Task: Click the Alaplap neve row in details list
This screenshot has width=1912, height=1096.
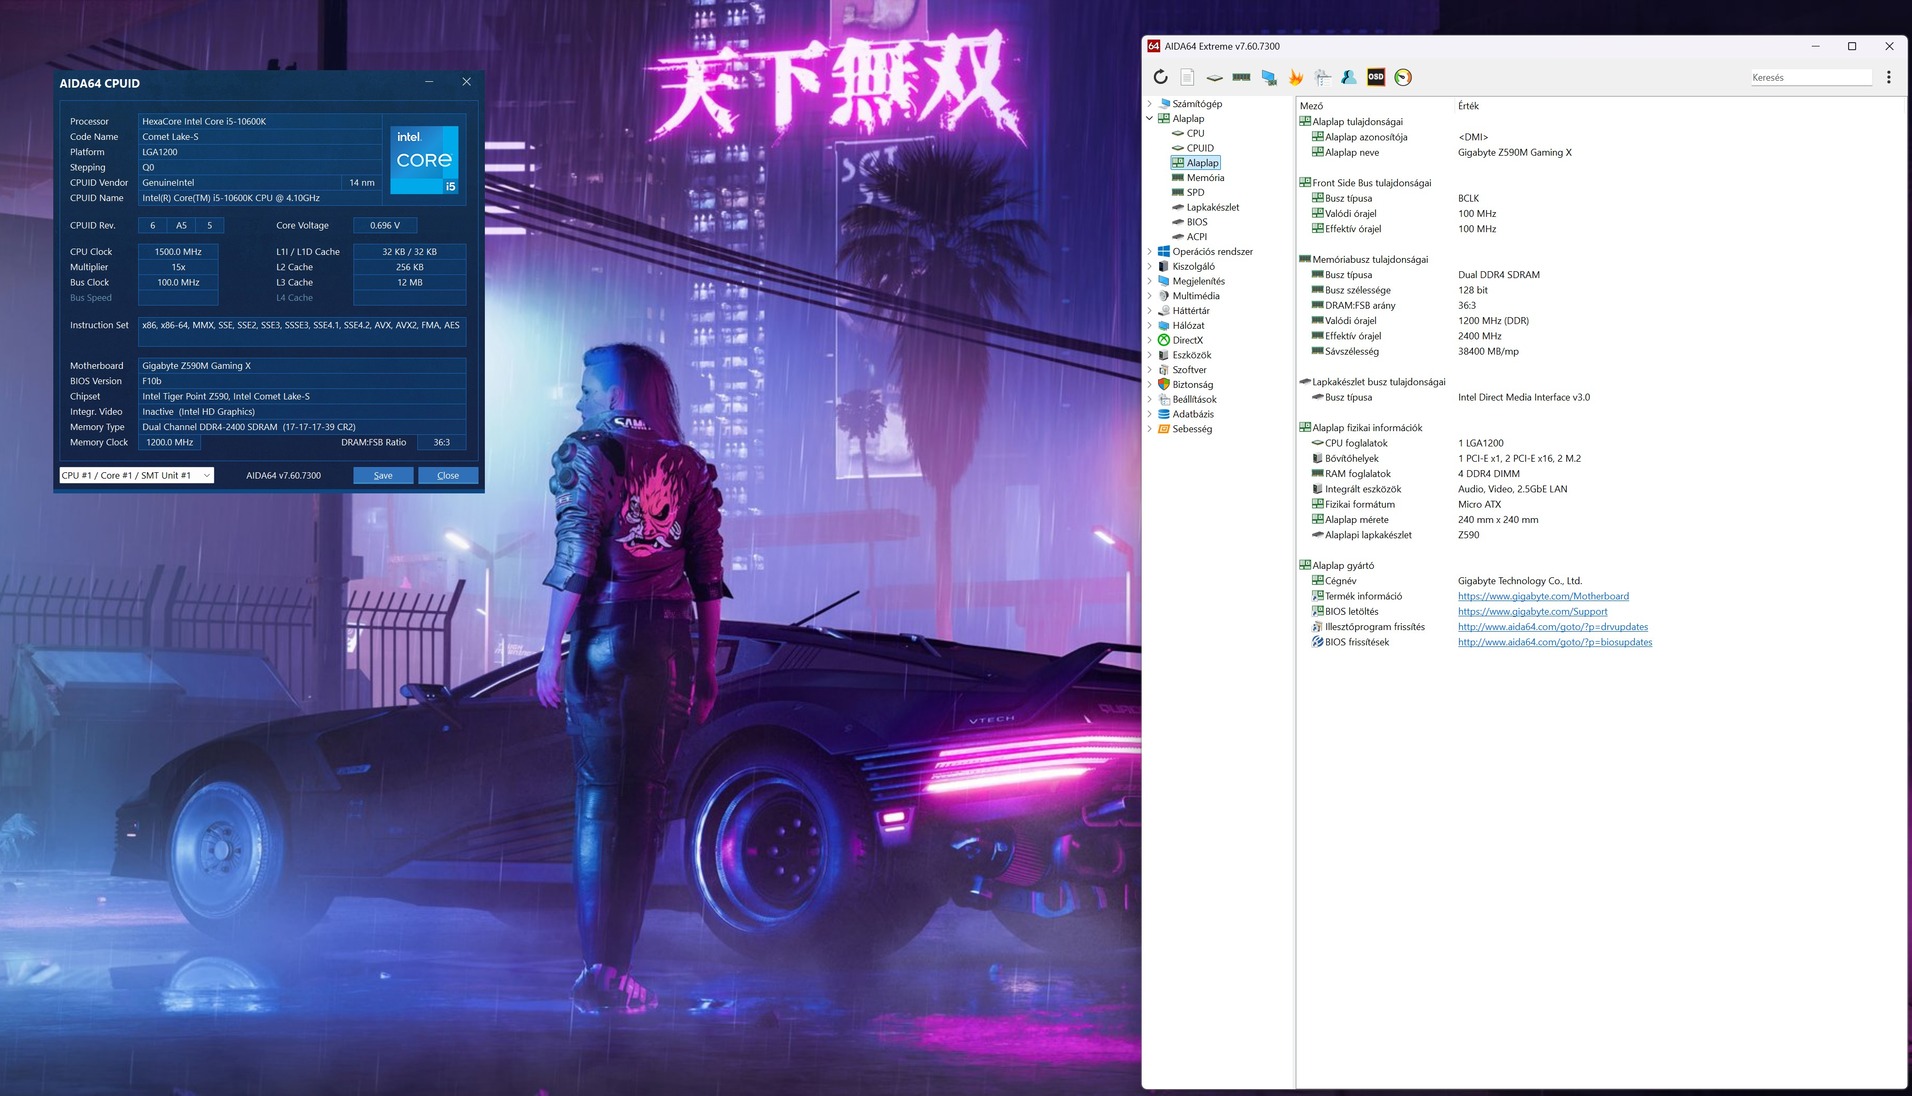Action: click(1600, 153)
